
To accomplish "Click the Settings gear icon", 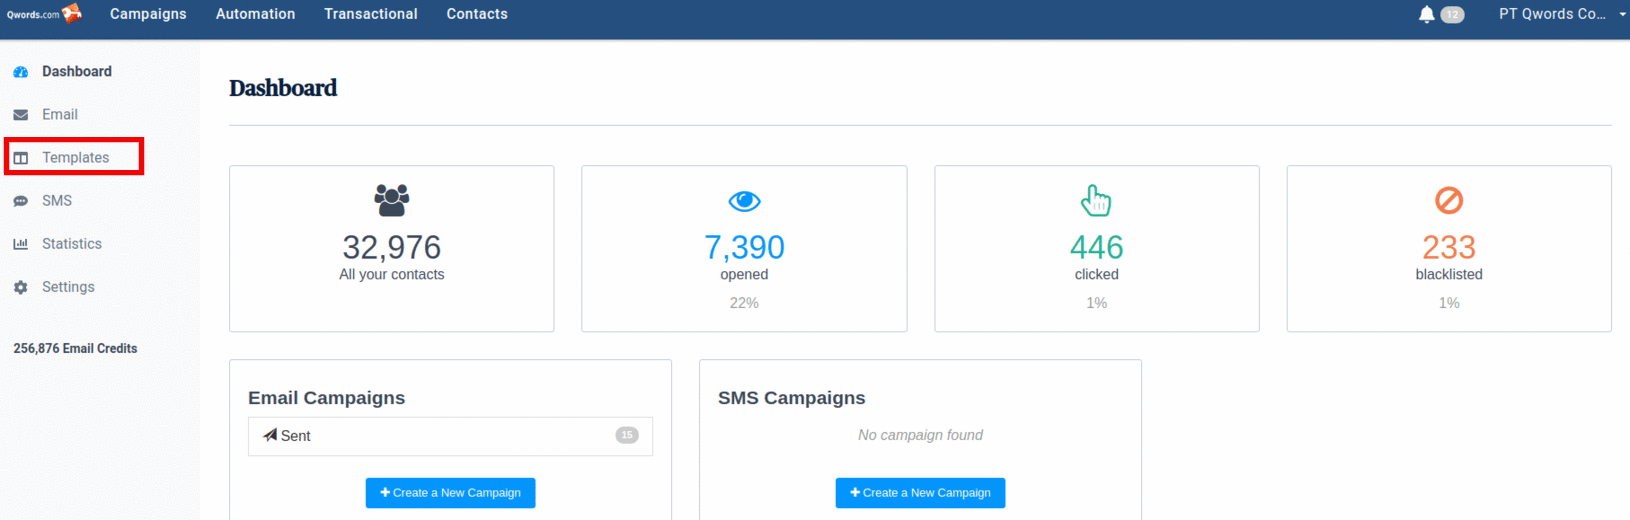I will pos(21,287).
